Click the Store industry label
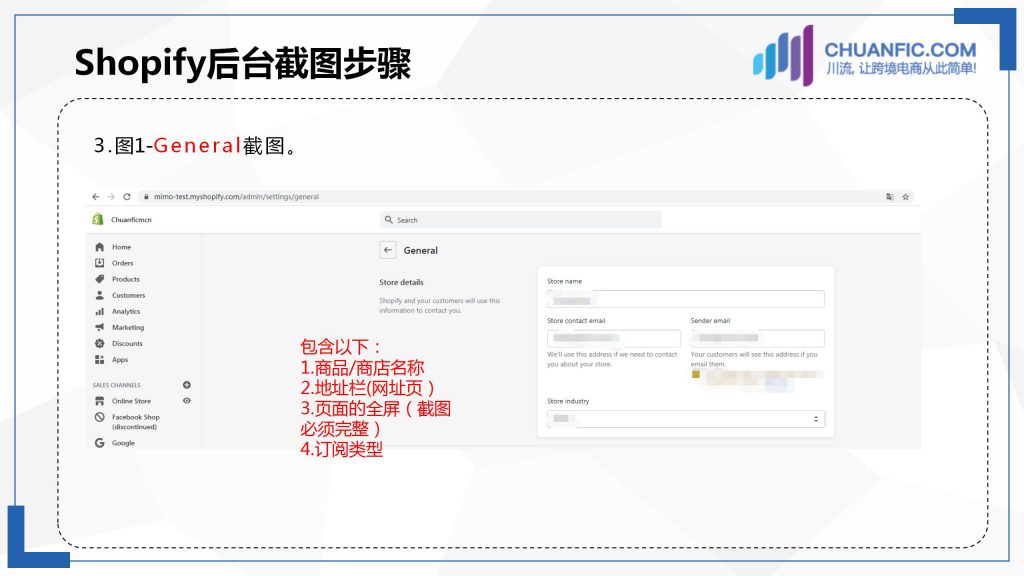 click(x=568, y=401)
